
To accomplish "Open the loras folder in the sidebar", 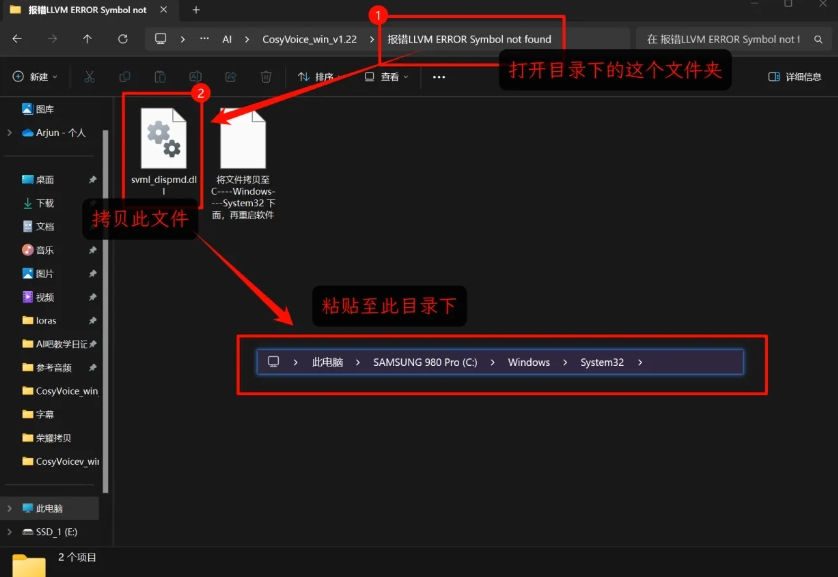I will [x=46, y=321].
